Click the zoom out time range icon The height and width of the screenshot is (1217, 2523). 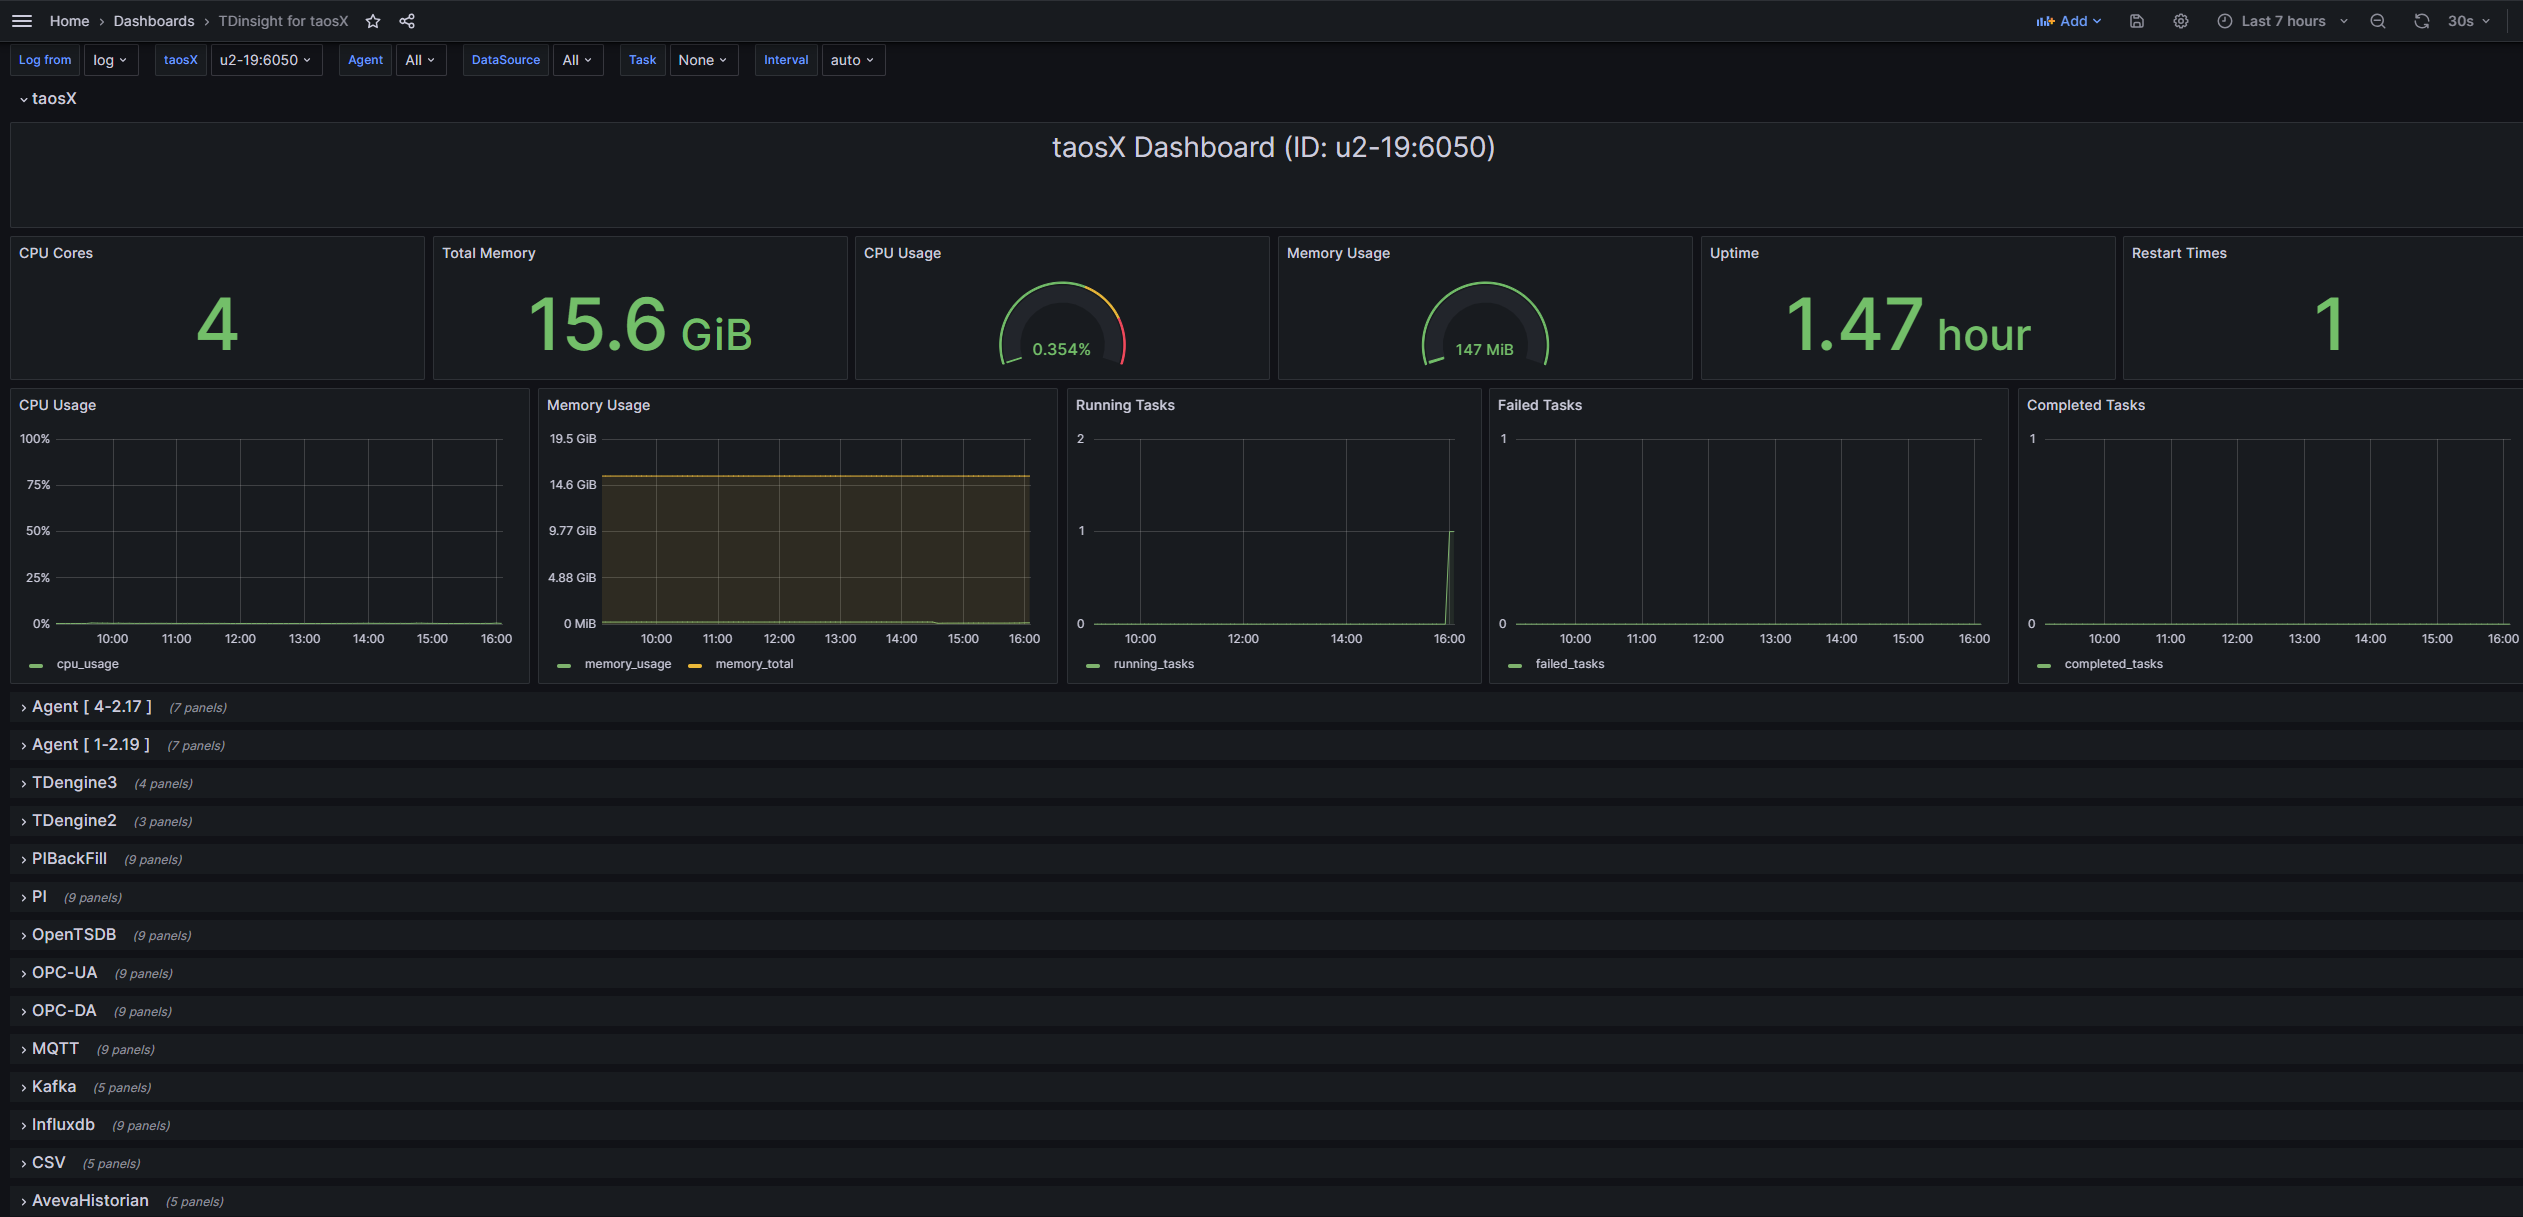(2378, 21)
